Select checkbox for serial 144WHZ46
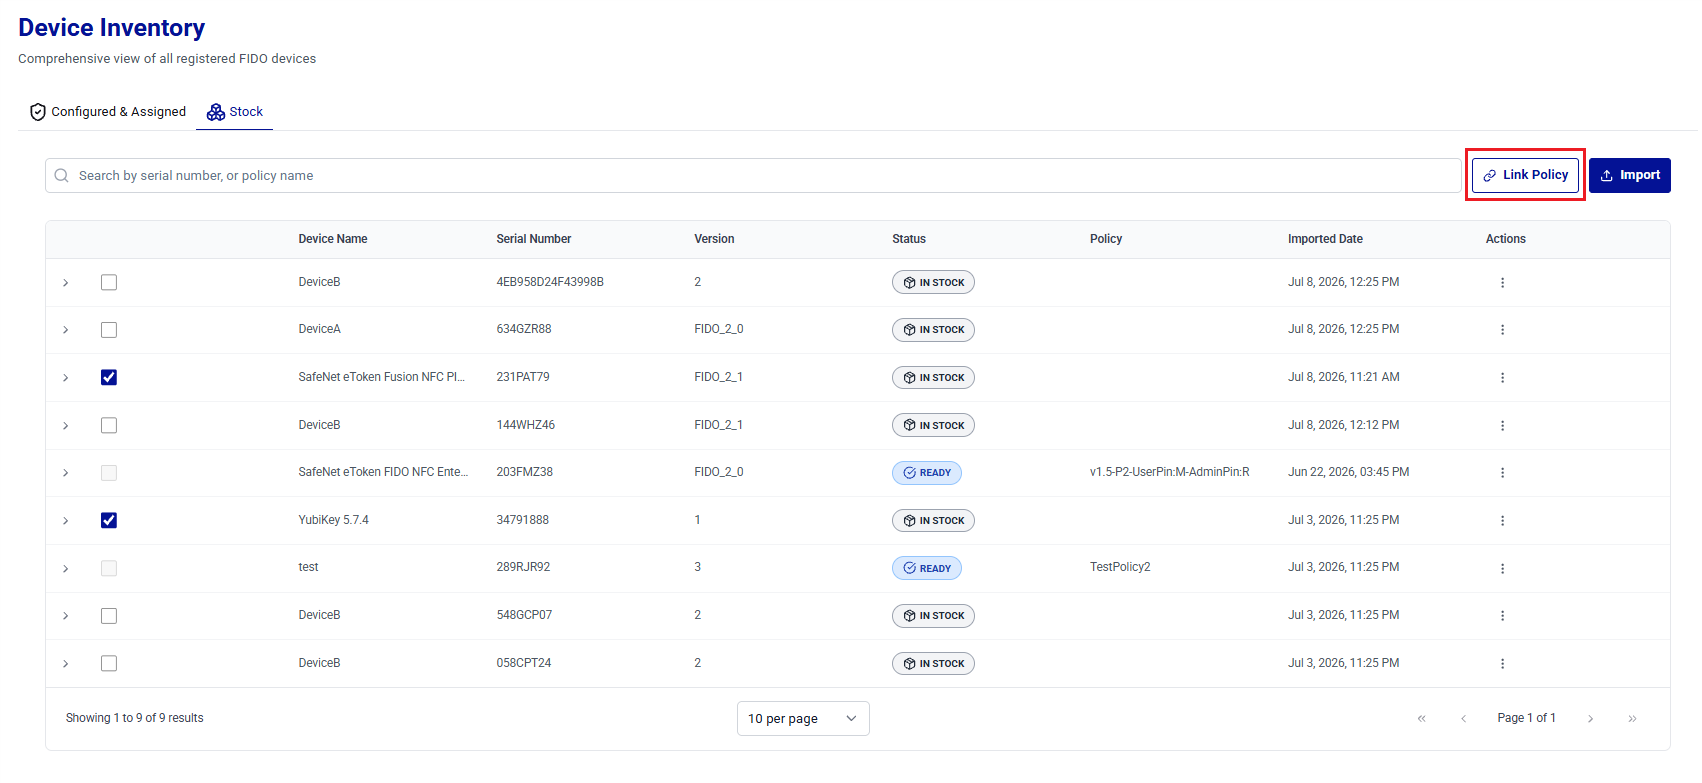1702x783 pixels. [109, 426]
